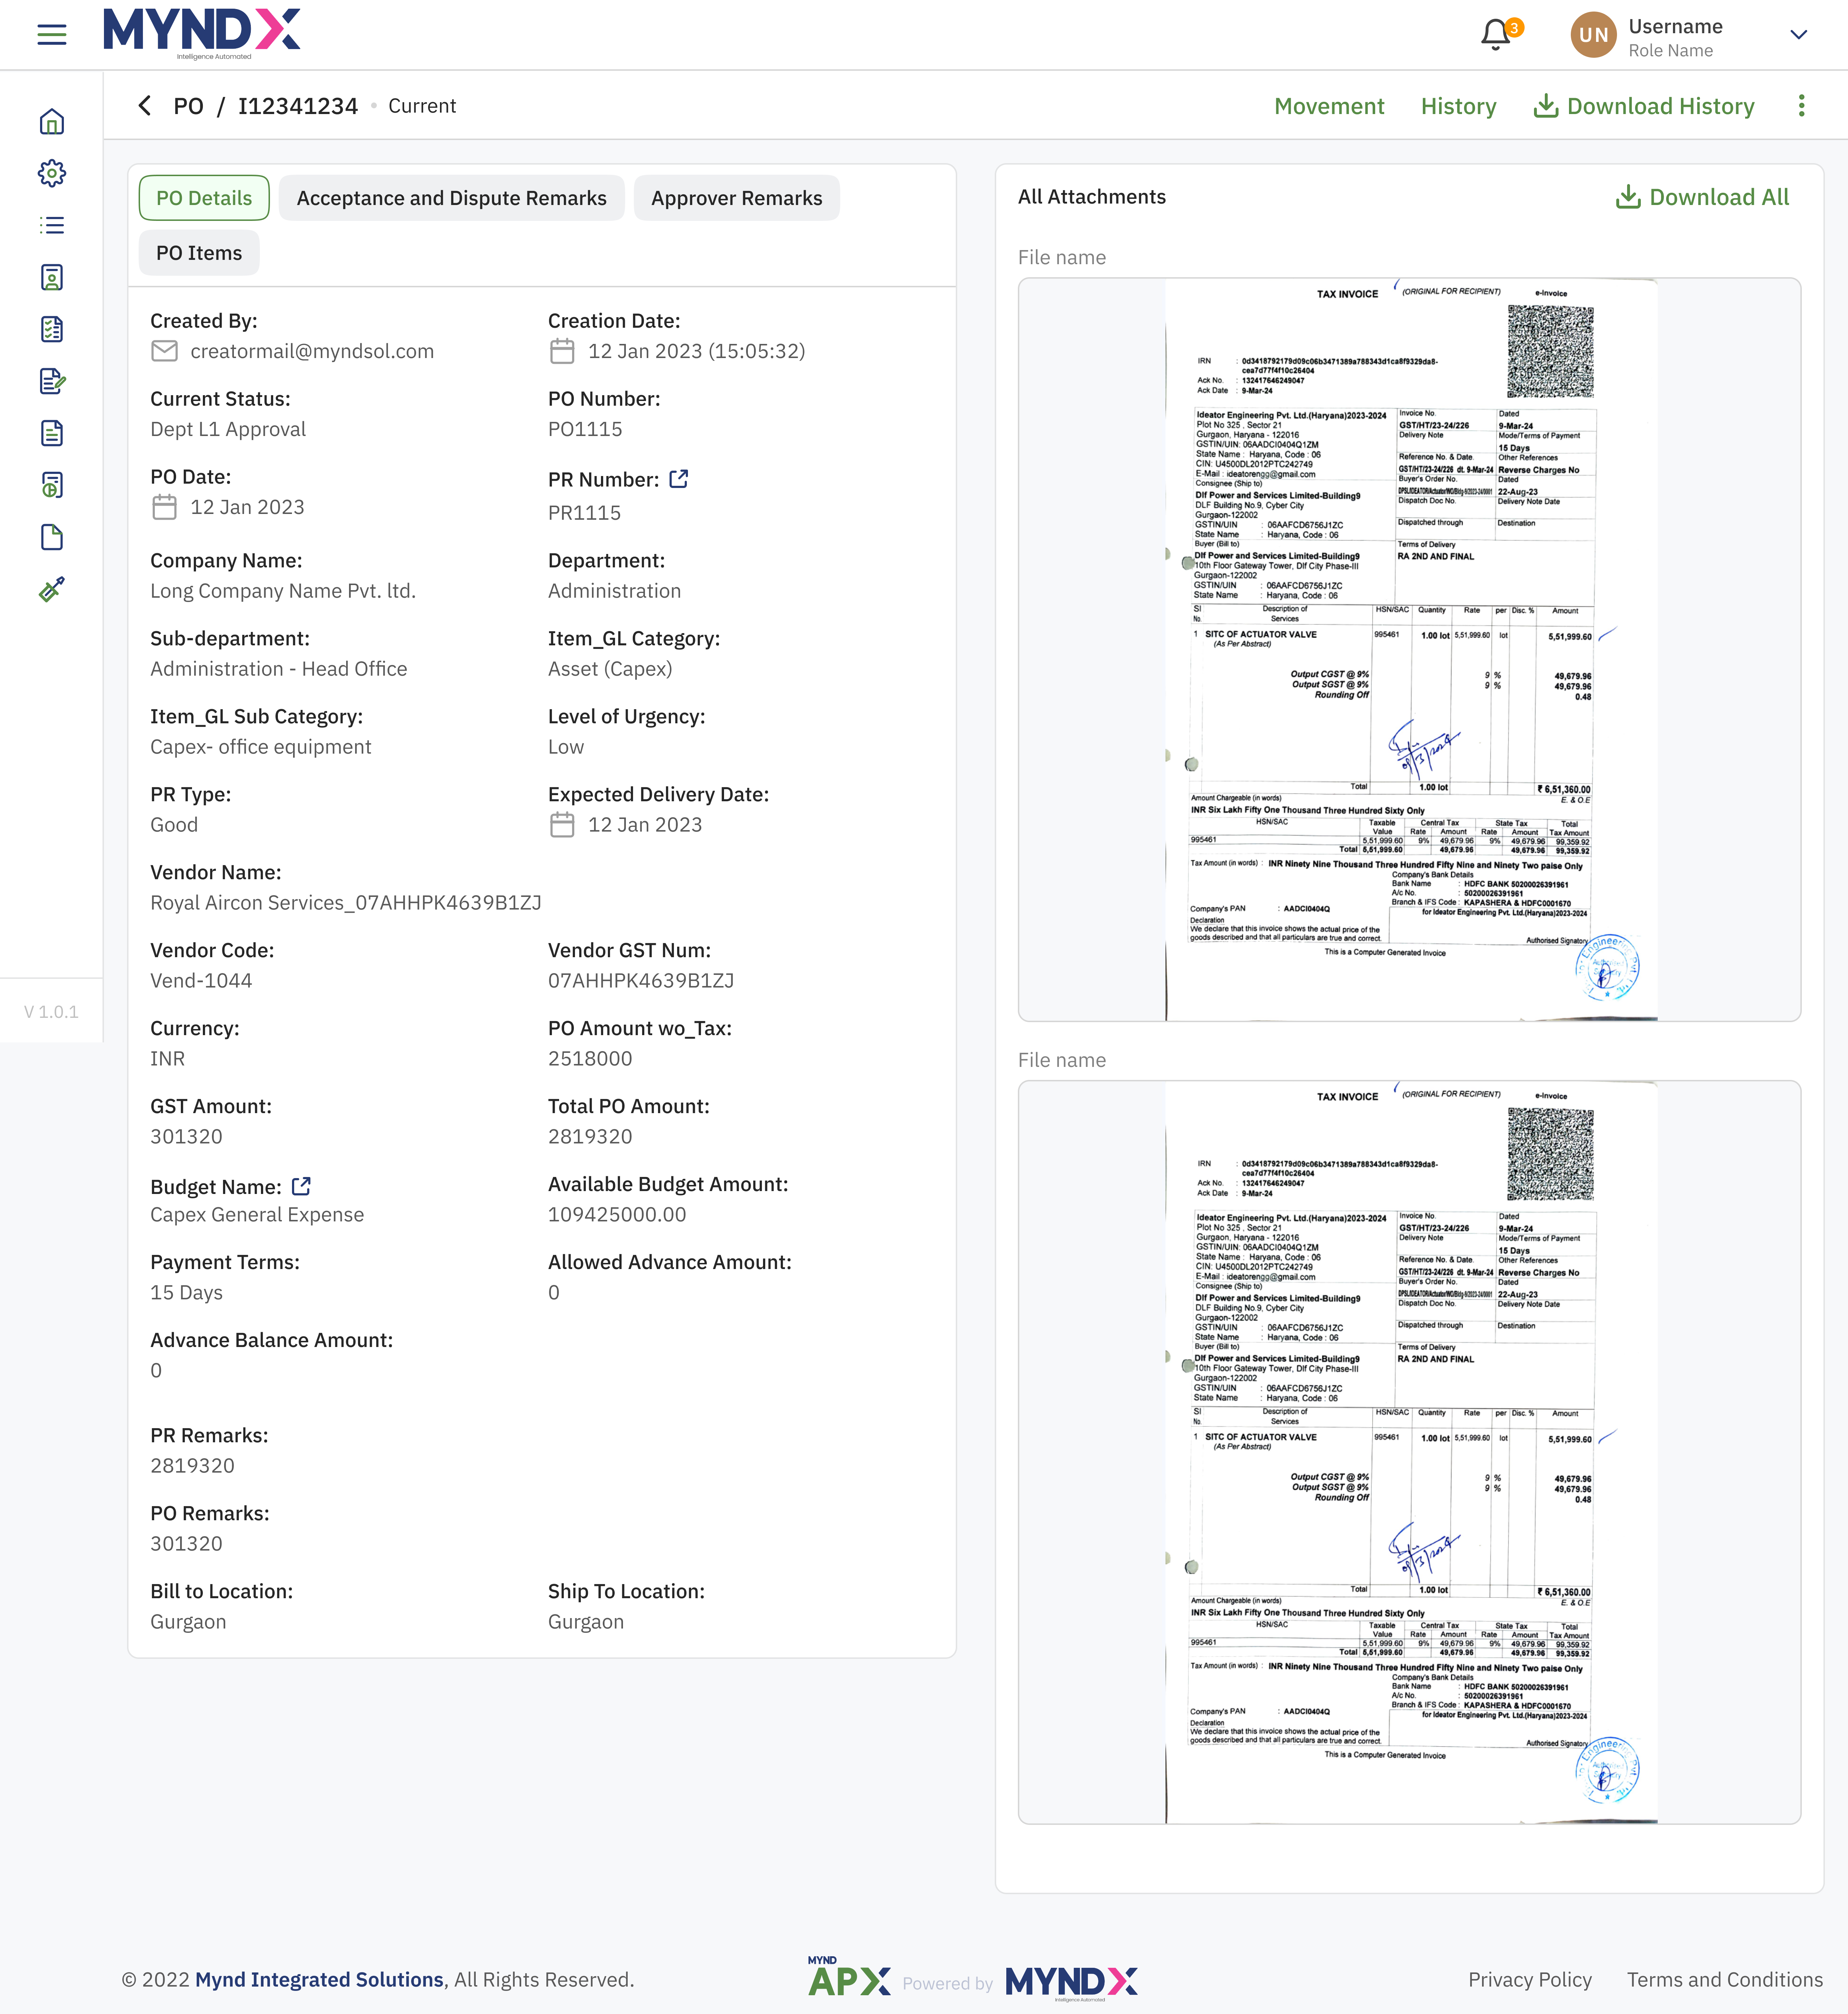Click the notification bell icon
Image resolution: width=1848 pixels, height=2014 pixels.
[x=1495, y=35]
